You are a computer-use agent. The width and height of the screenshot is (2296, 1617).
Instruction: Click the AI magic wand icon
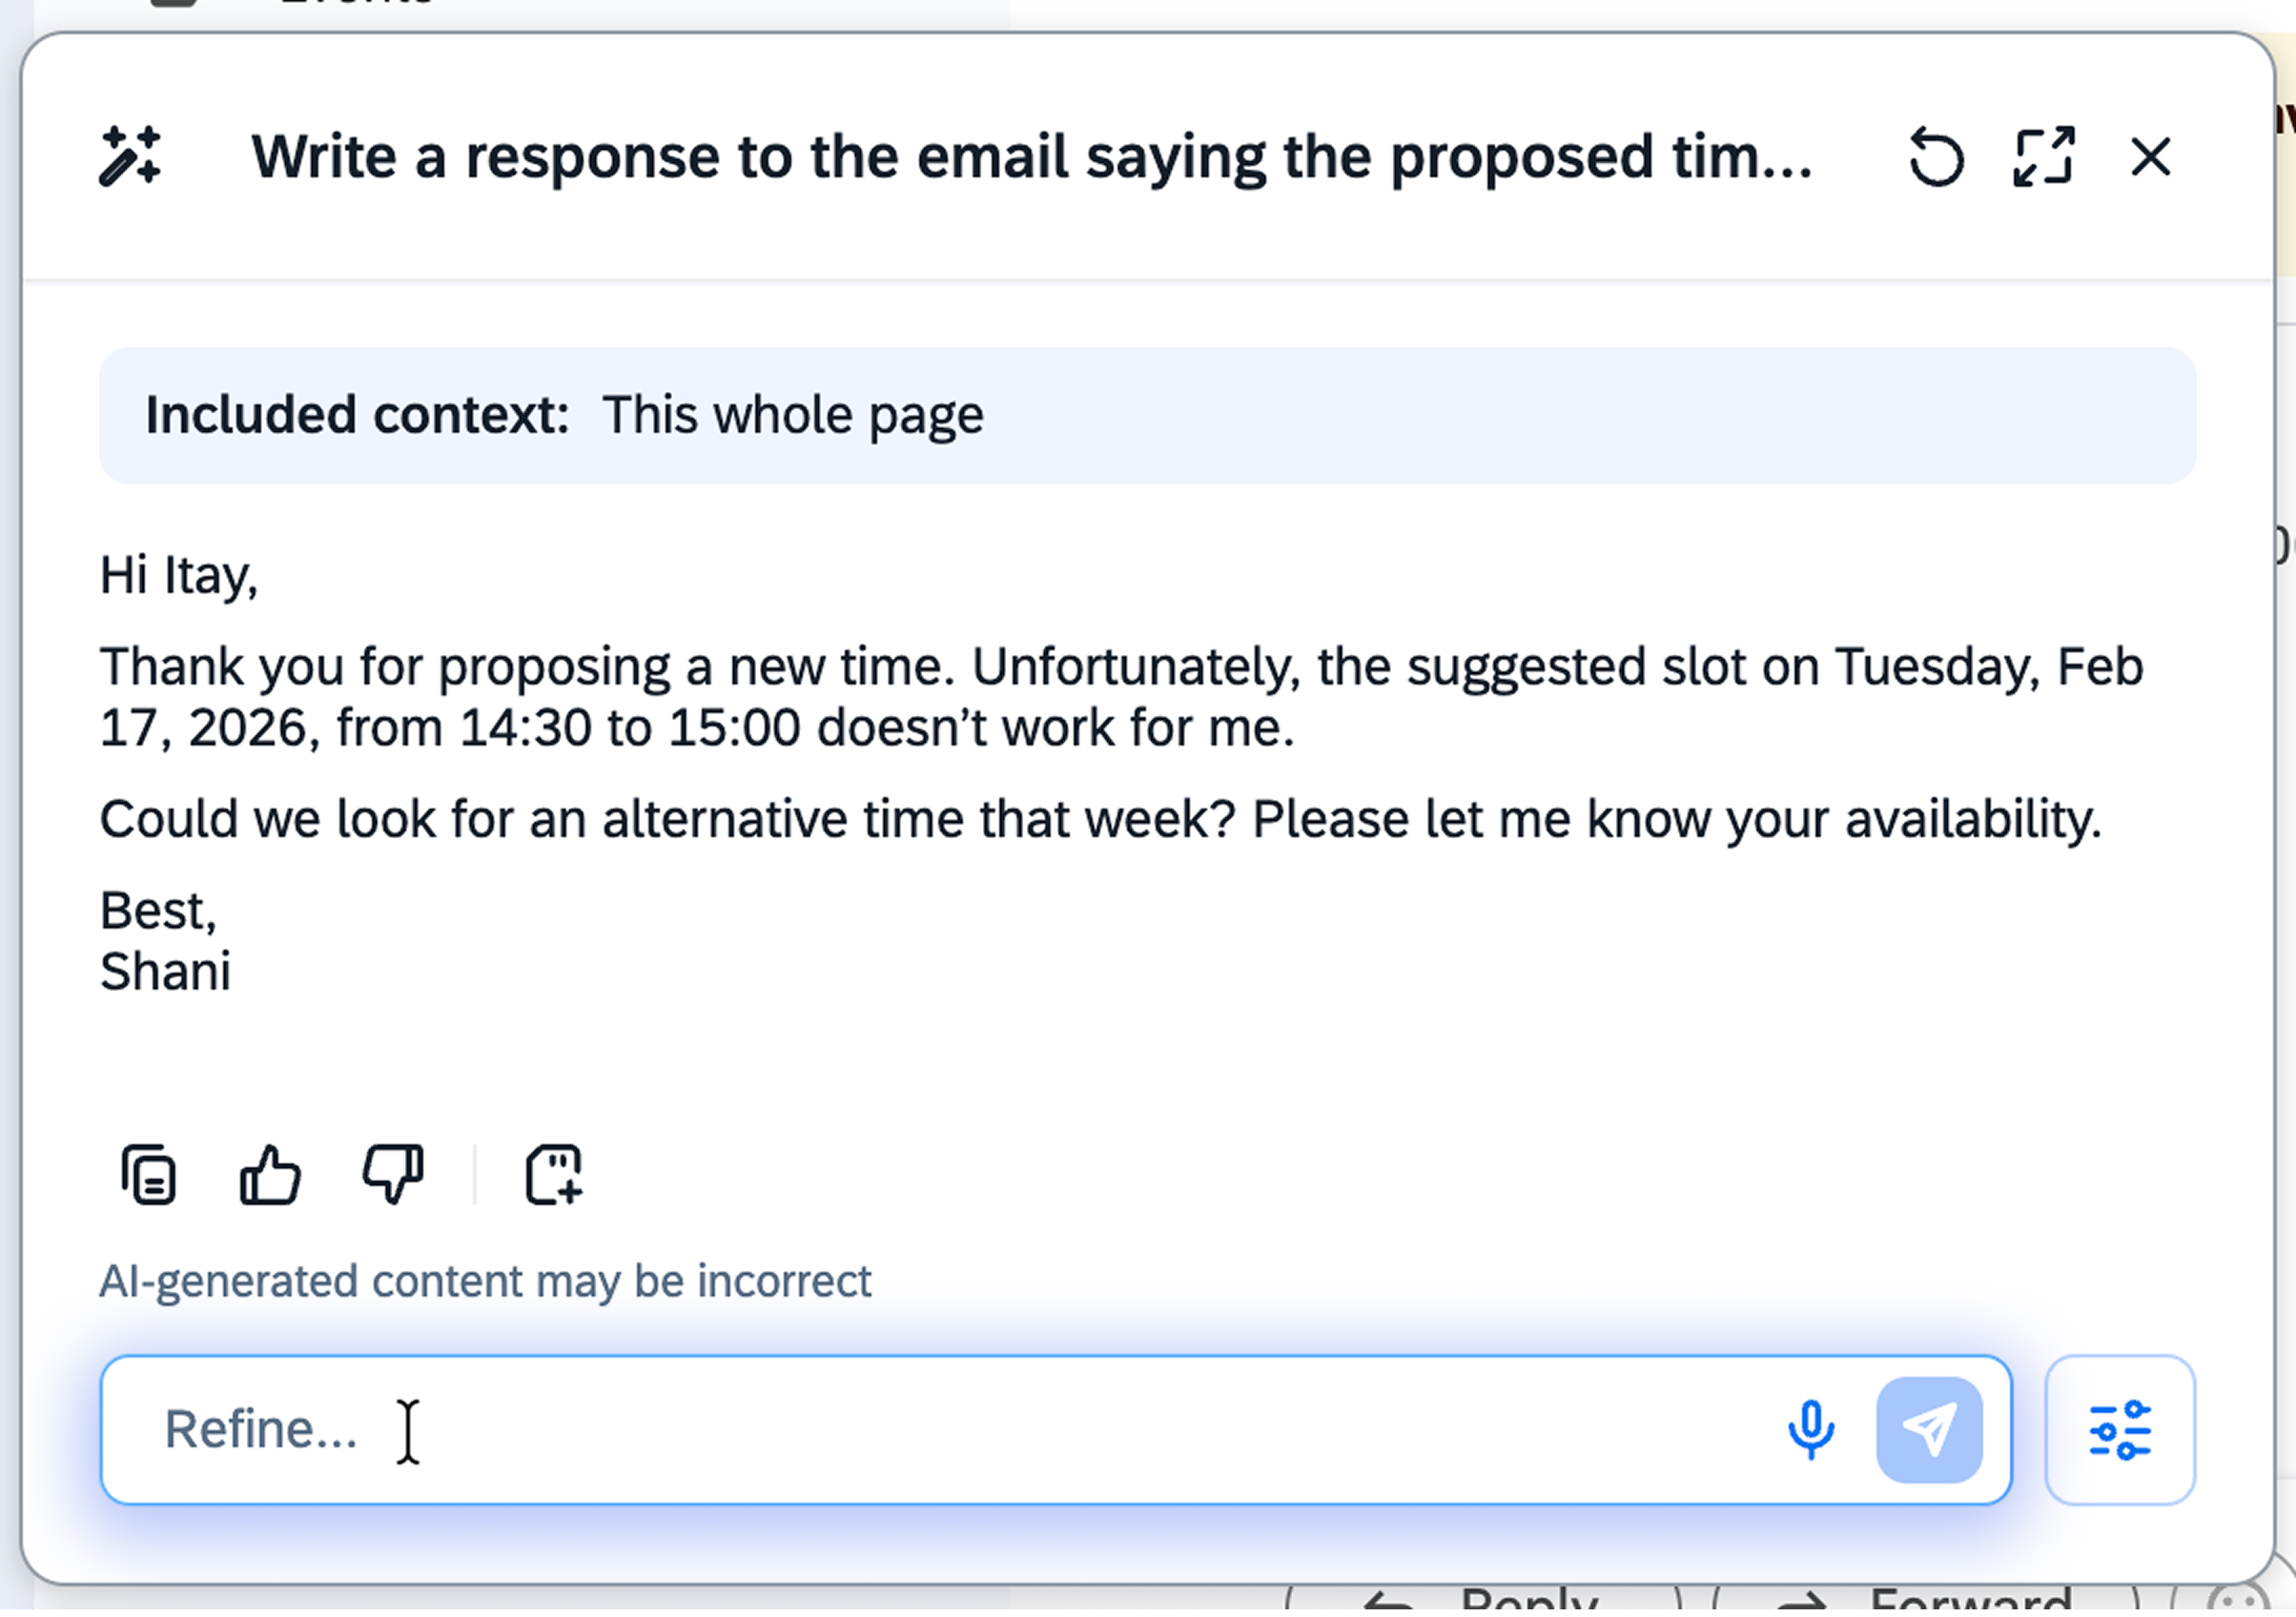130,156
